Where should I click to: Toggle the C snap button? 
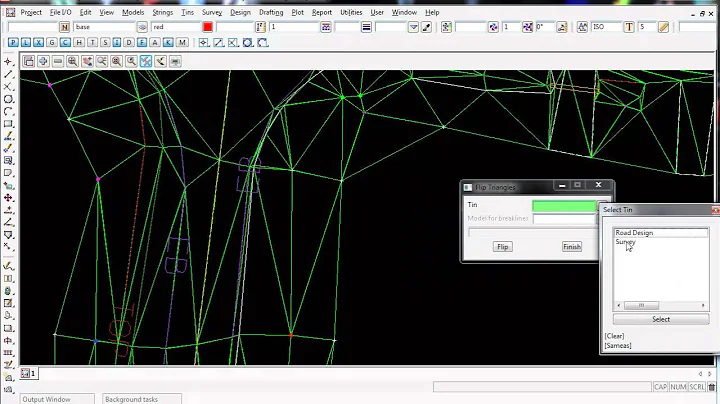65,43
